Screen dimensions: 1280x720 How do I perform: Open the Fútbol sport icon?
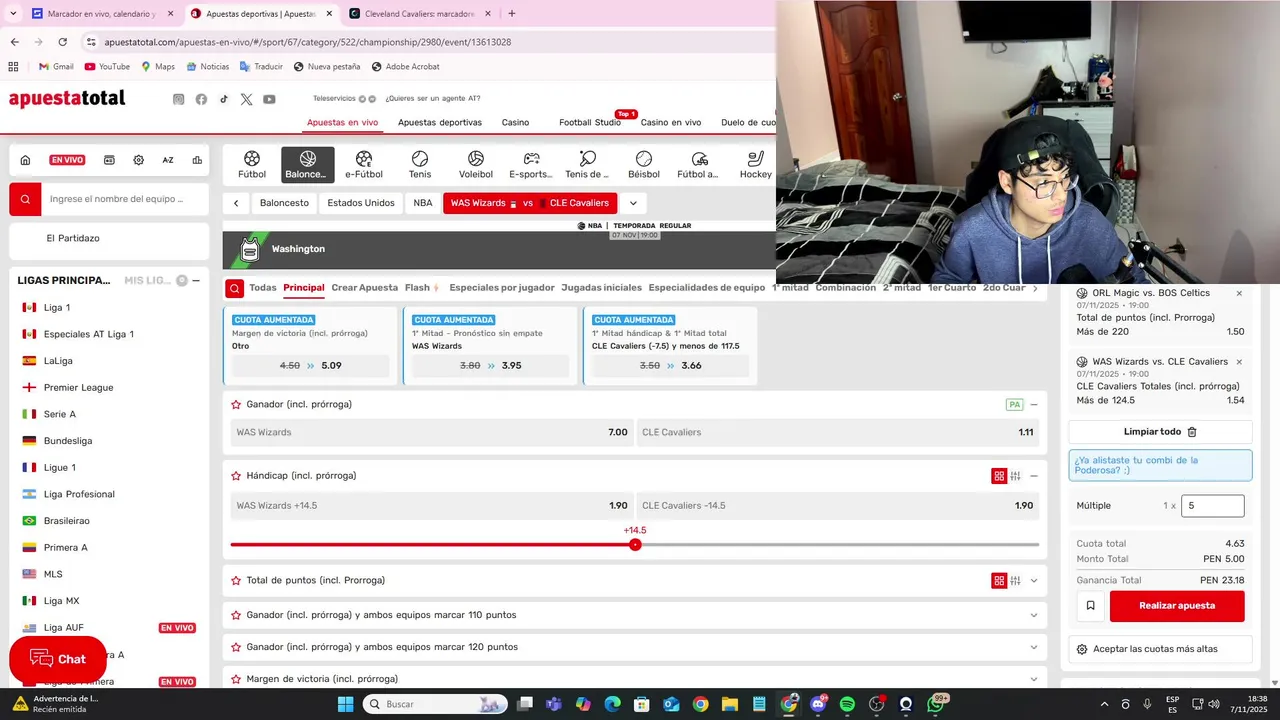252,165
